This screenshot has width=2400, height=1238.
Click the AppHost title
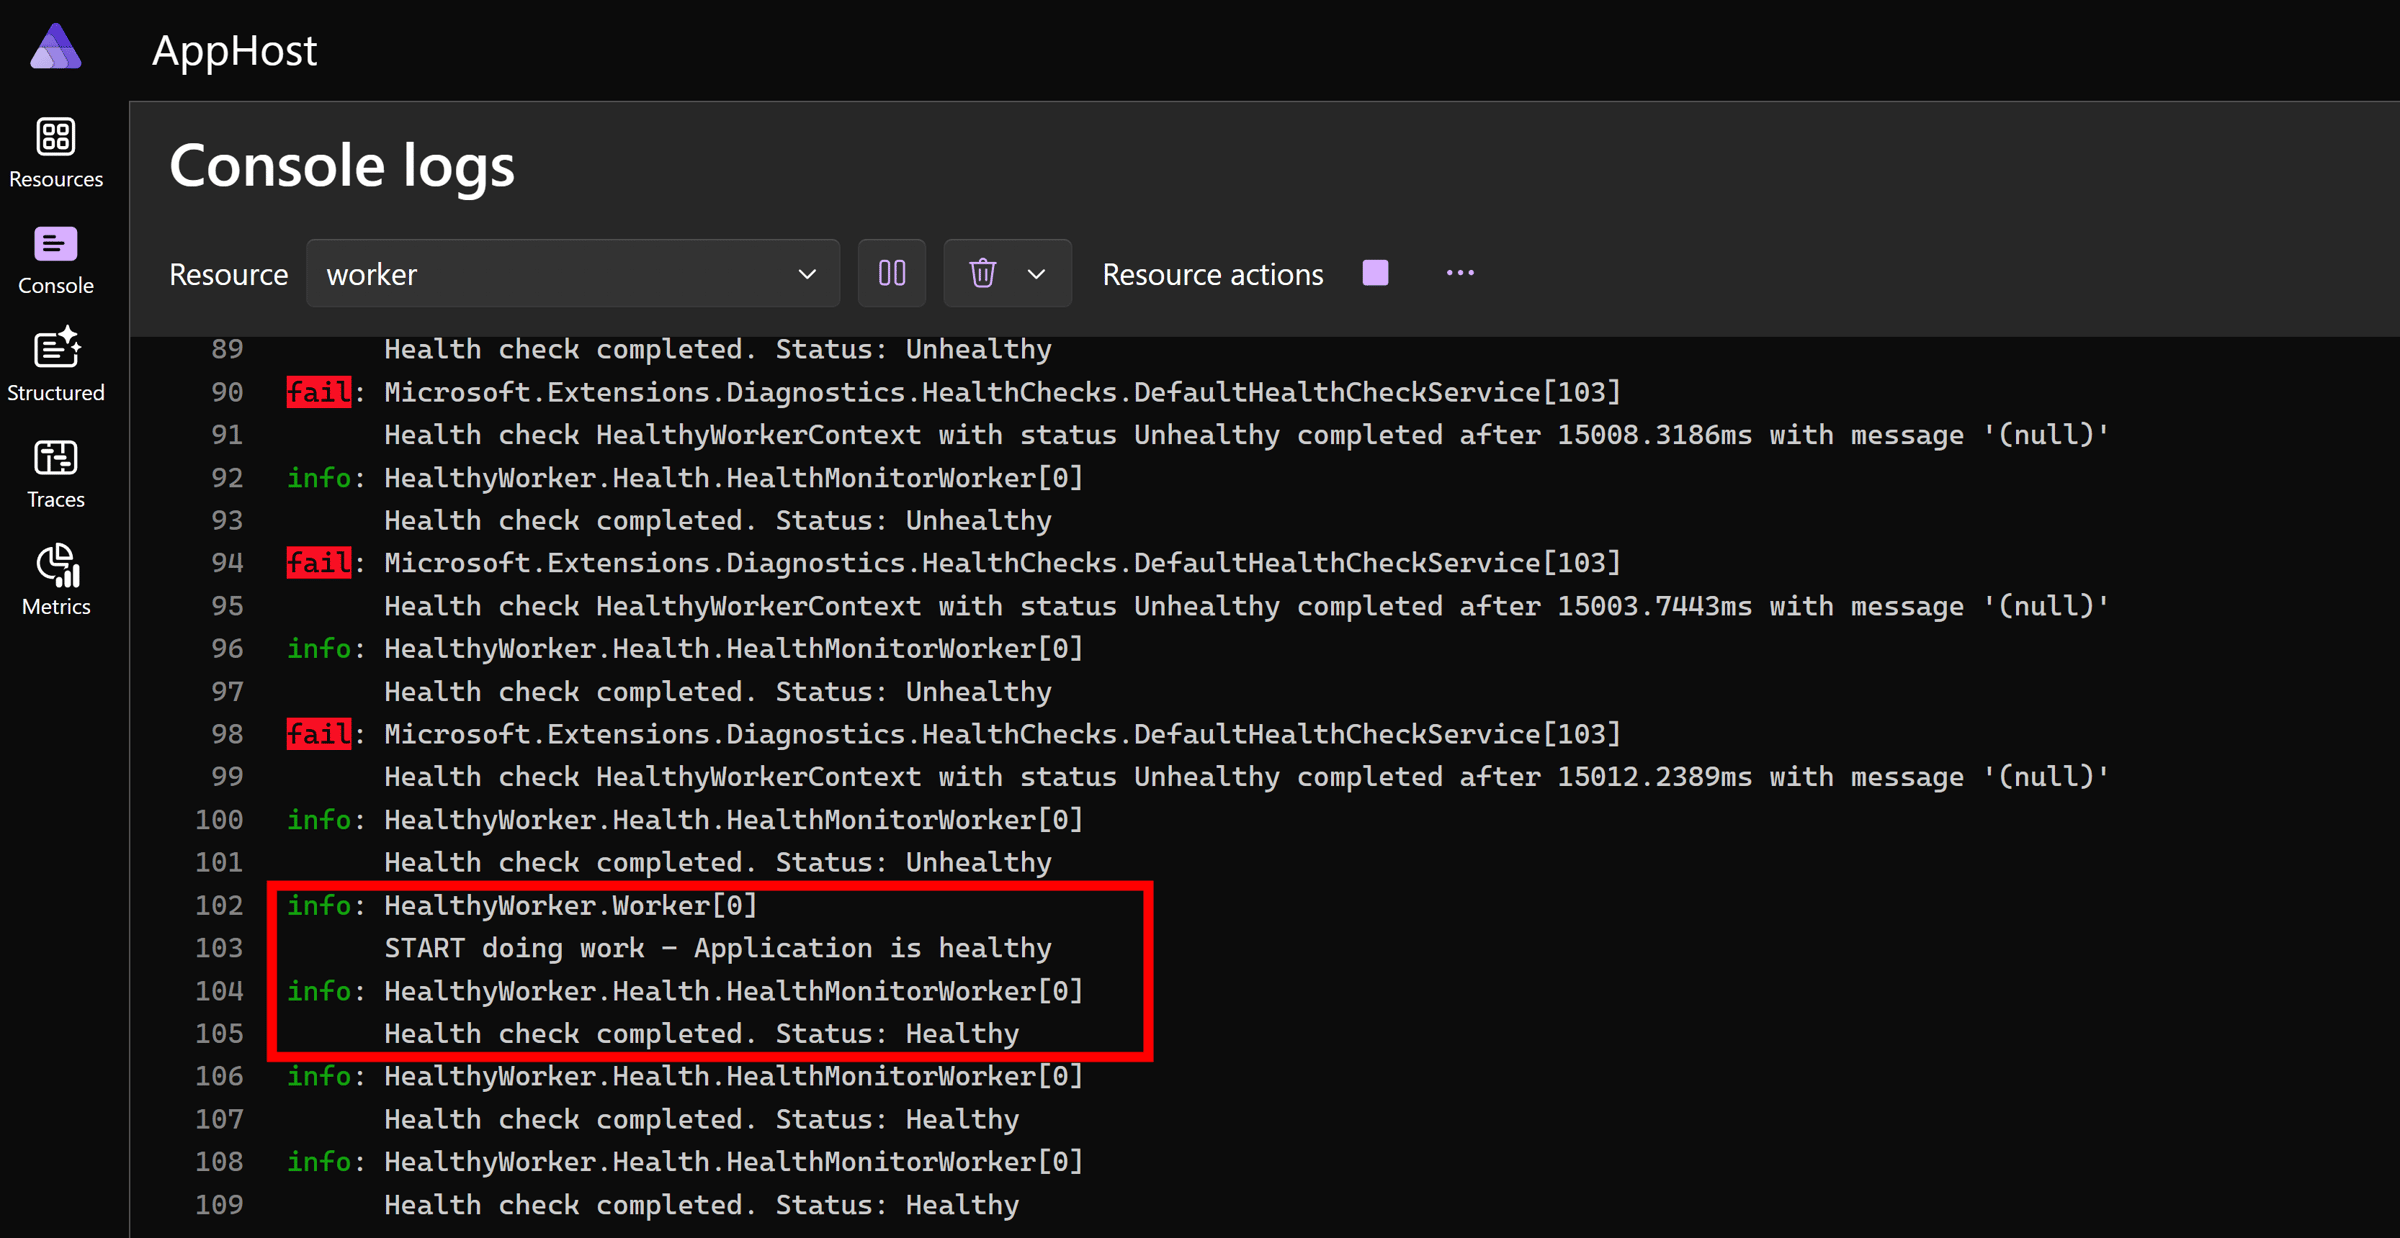234,50
